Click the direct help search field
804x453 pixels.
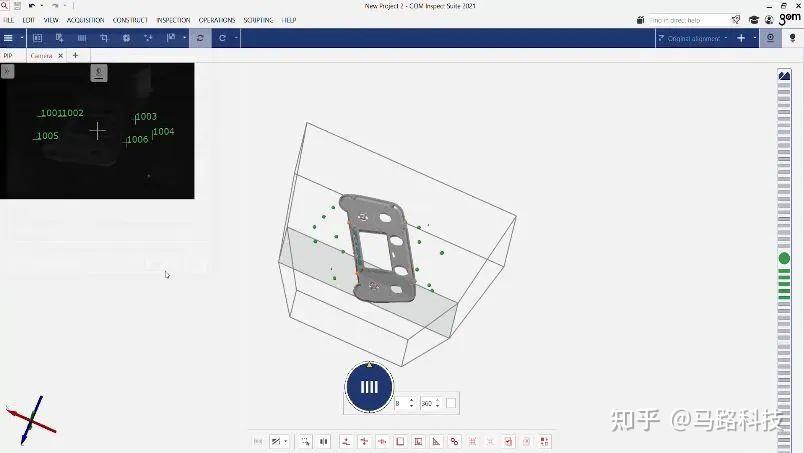click(687, 20)
